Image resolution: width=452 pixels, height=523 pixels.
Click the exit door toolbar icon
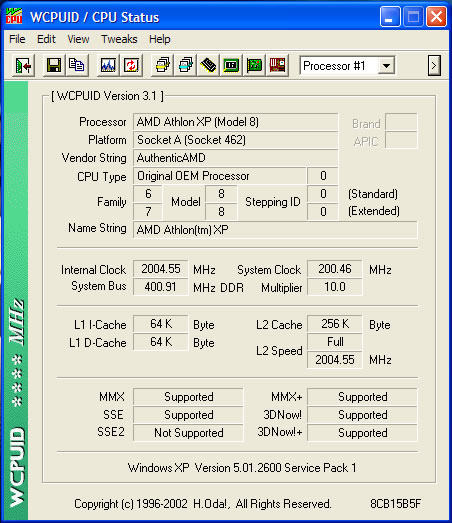(23, 65)
